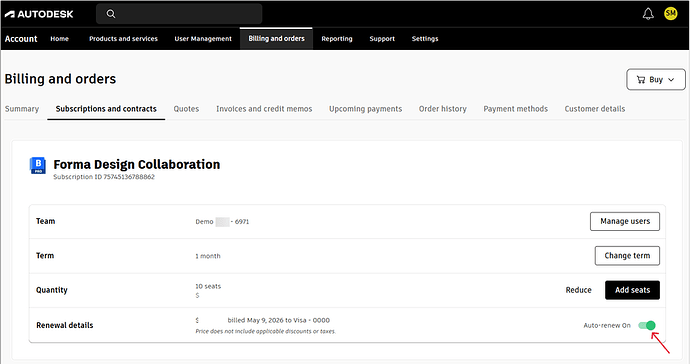Click the Renewal details row label

[x=65, y=325]
